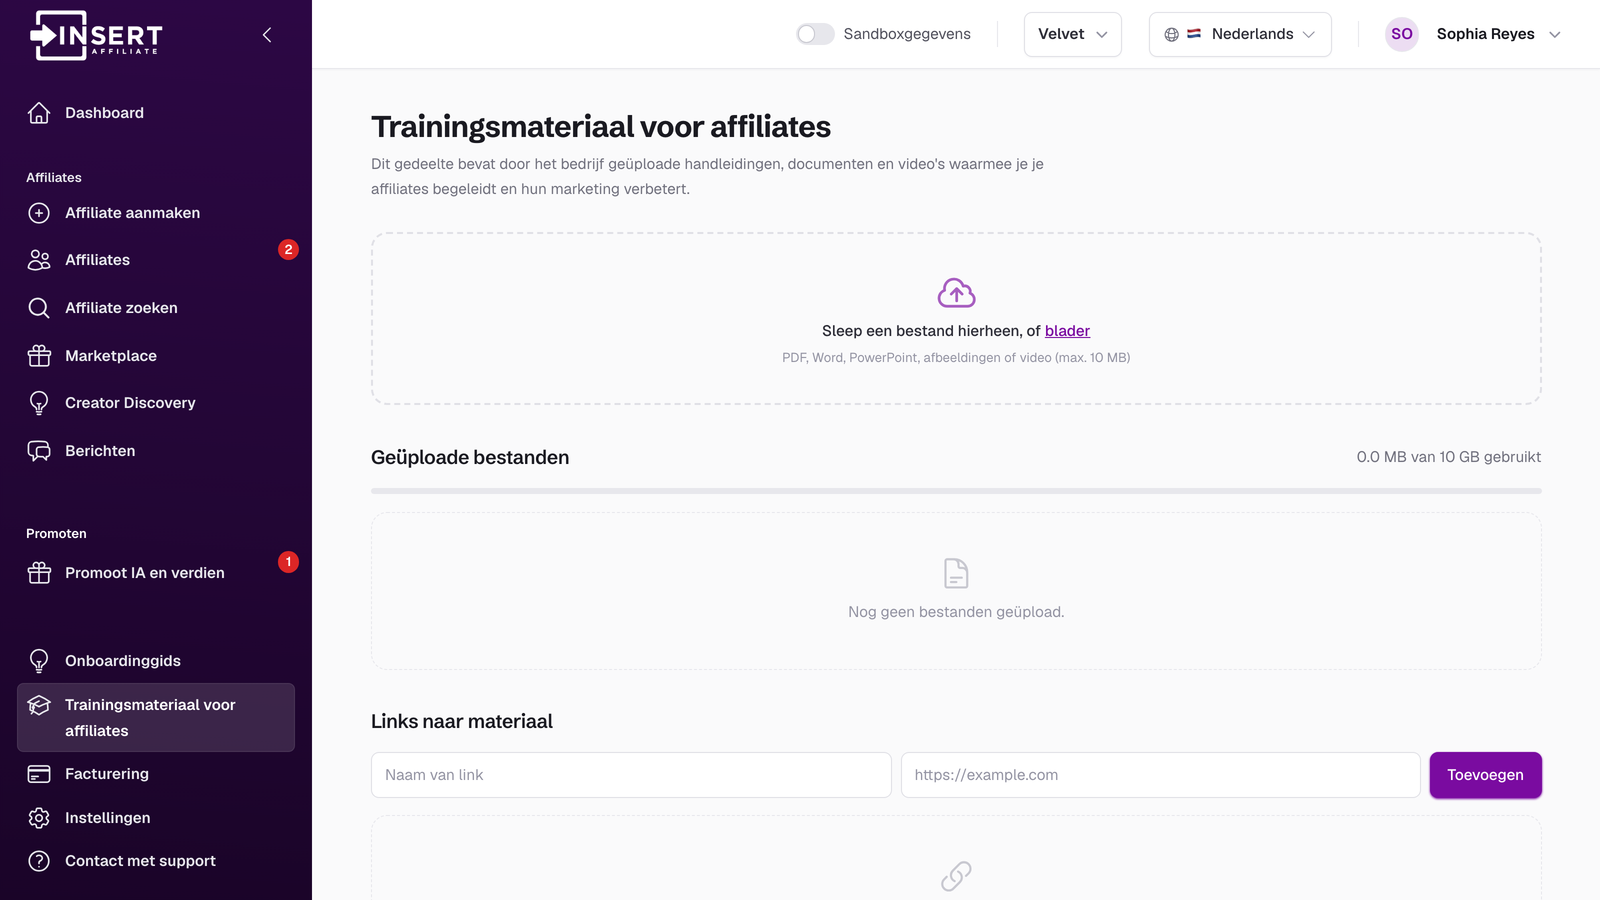Screen dimensions: 1600x900
Task: Open the Nederlands language dropdown
Action: tap(1240, 34)
